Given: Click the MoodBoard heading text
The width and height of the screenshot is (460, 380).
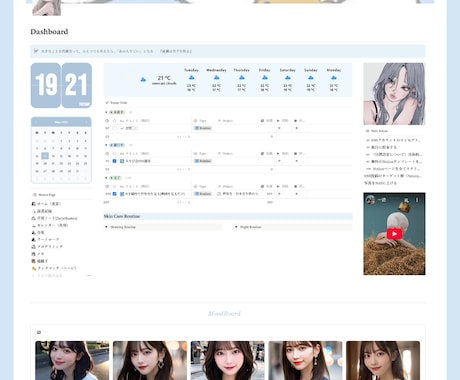Looking at the screenshot, I should 224,313.
